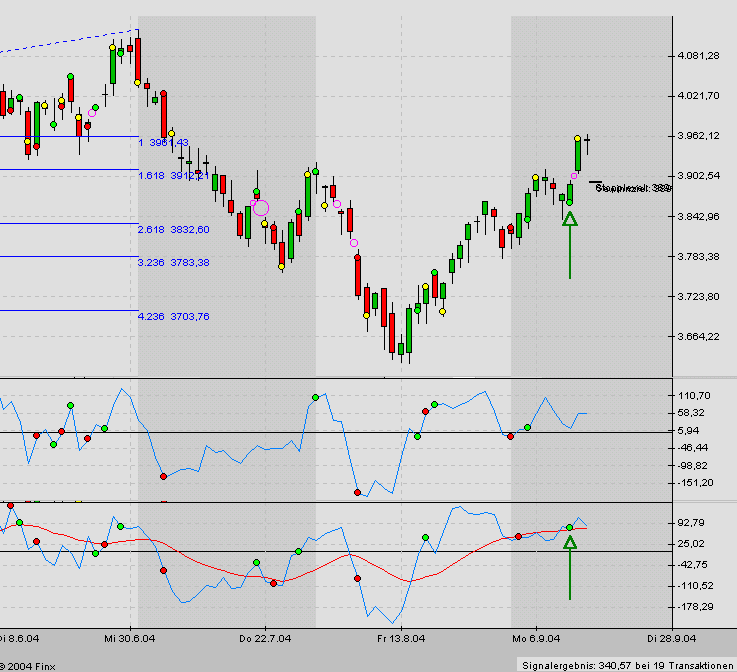
Task: Select the price axis value 3.962,12
Action: tap(698, 136)
